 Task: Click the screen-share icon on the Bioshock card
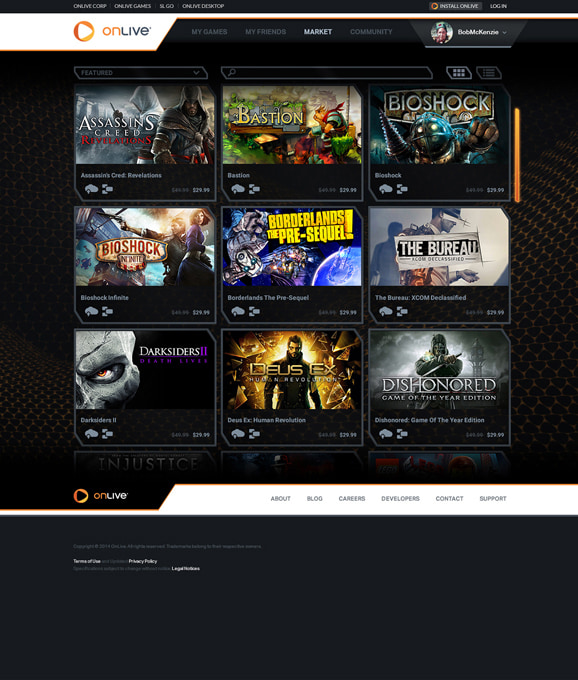(x=402, y=189)
